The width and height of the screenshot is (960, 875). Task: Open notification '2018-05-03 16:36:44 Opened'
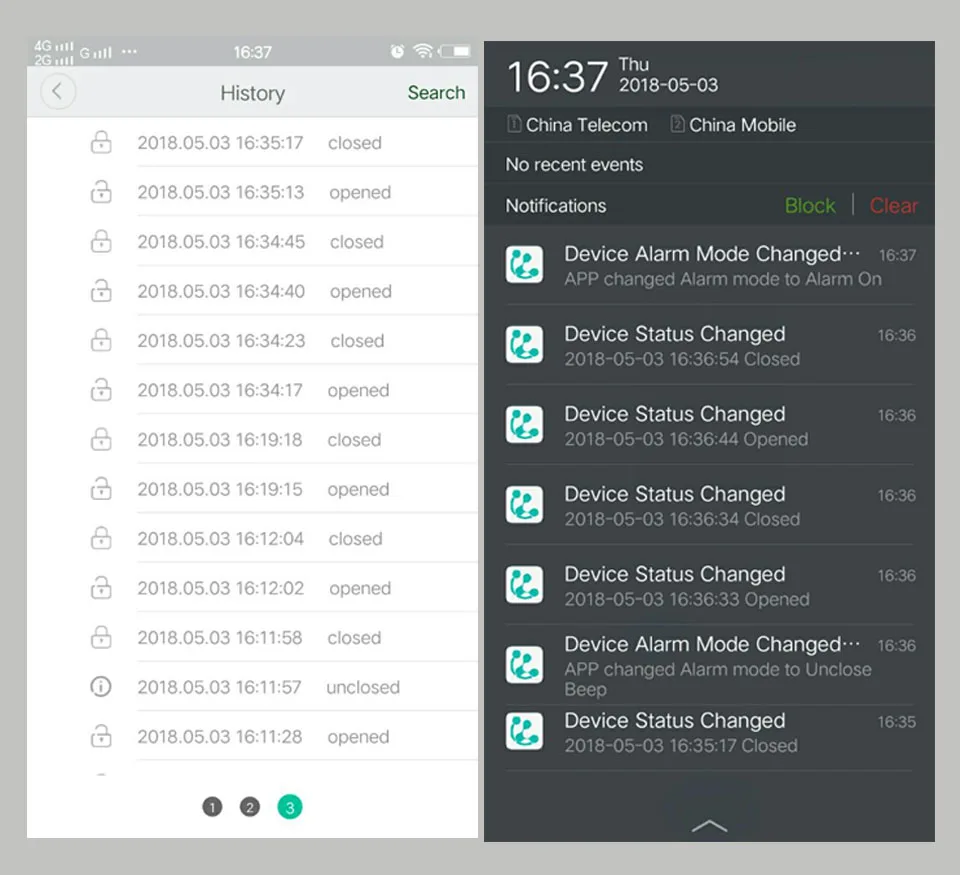tap(710, 426)
